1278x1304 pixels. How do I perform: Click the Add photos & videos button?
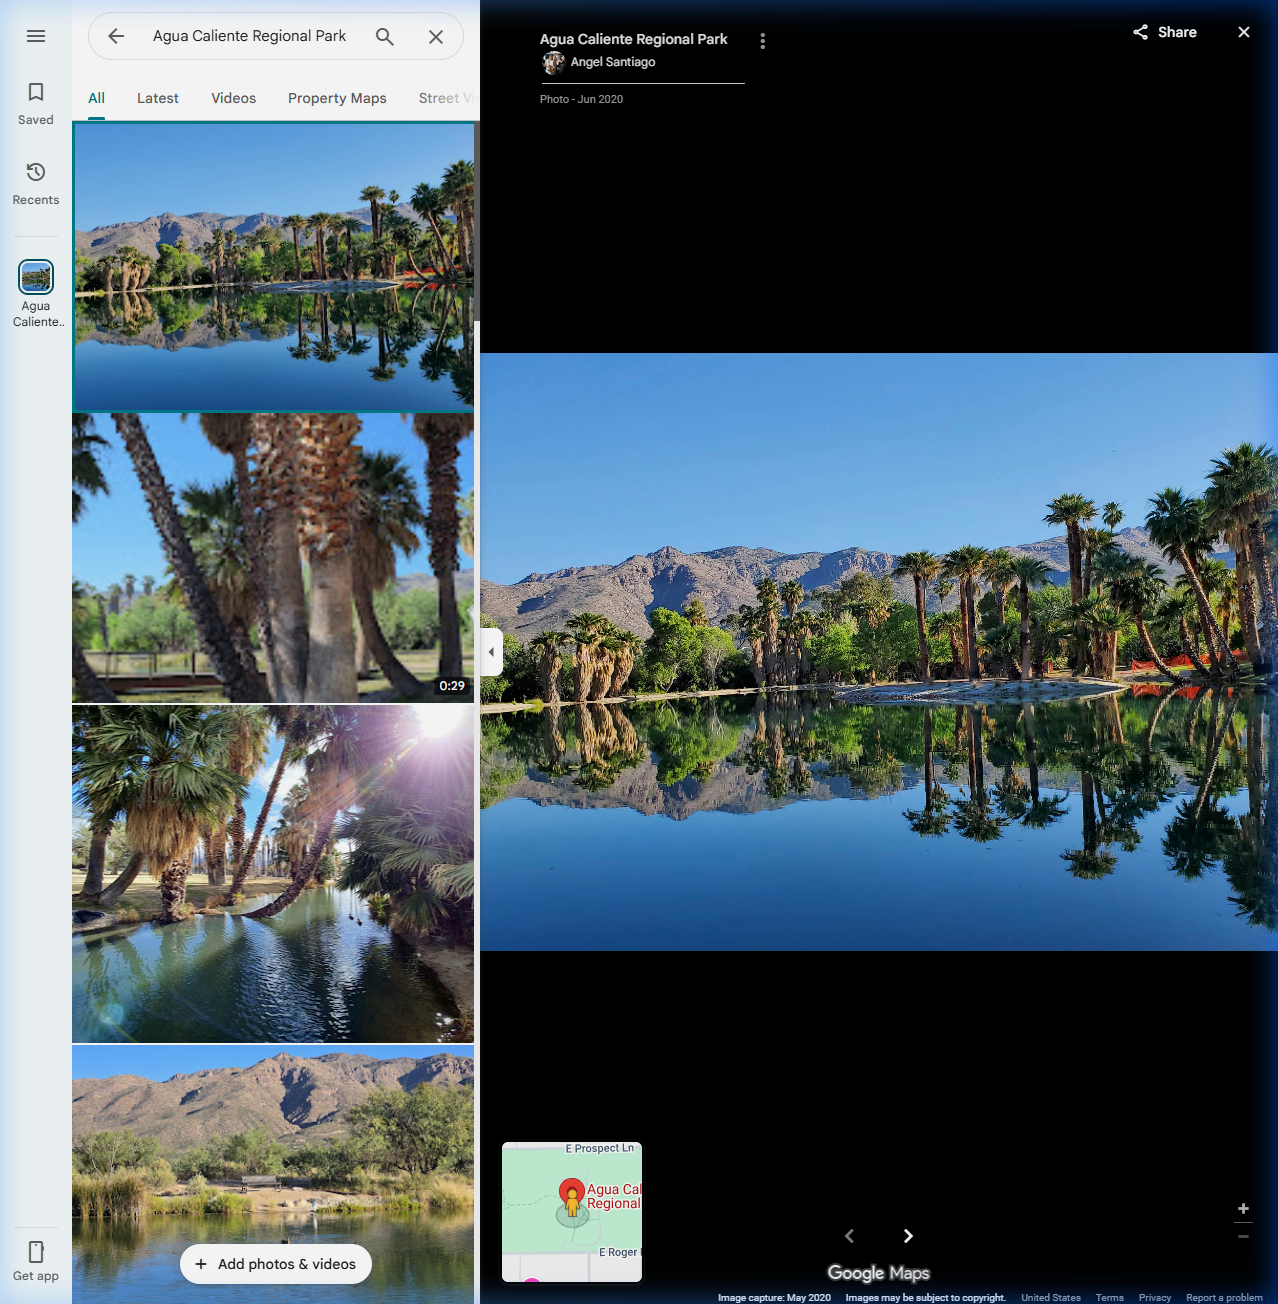(275, 1264)
